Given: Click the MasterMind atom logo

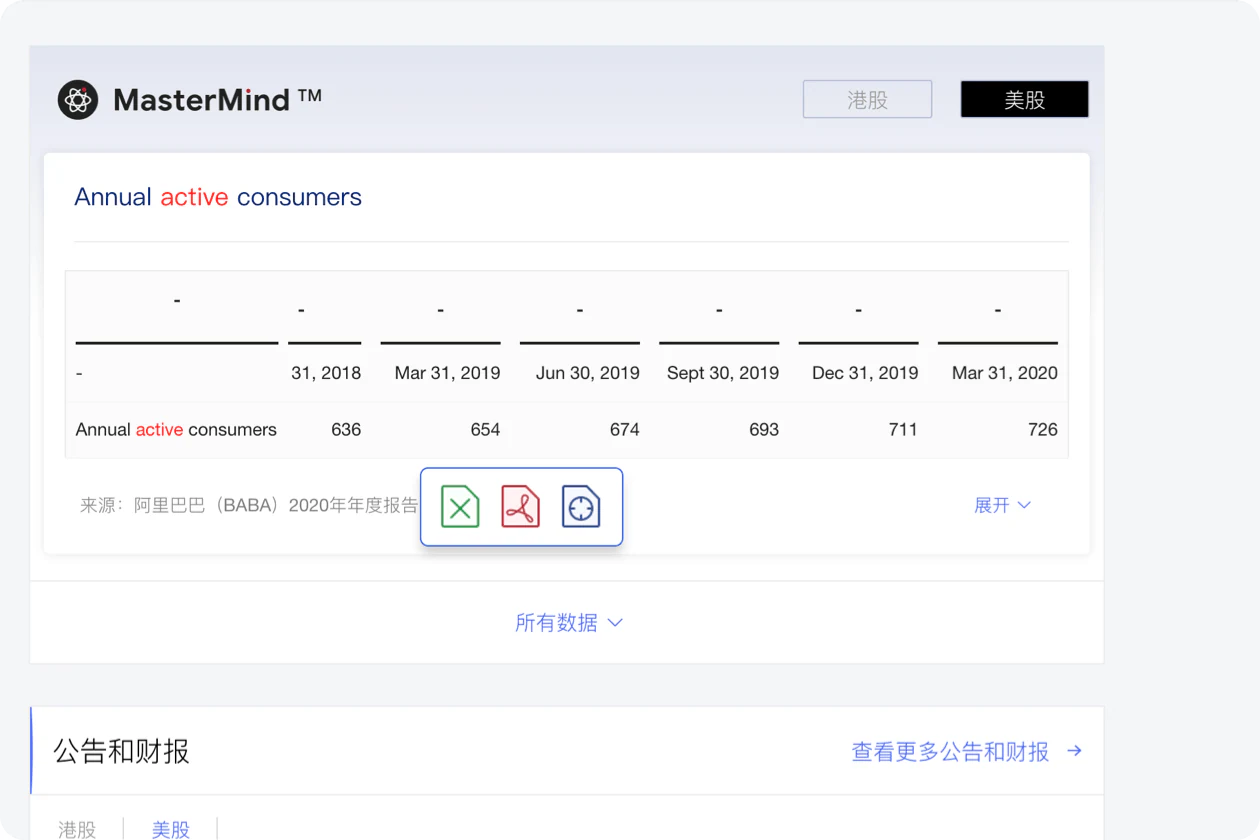Looking at the screenshot, I should (78, 100).
